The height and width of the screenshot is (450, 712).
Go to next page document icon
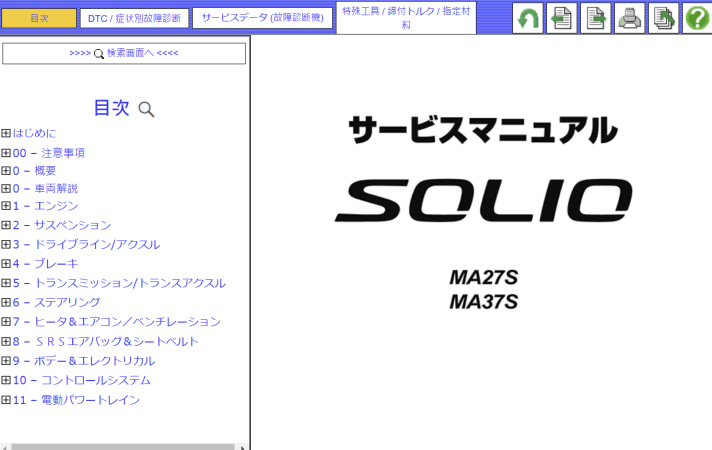click(x=595, y=18)
